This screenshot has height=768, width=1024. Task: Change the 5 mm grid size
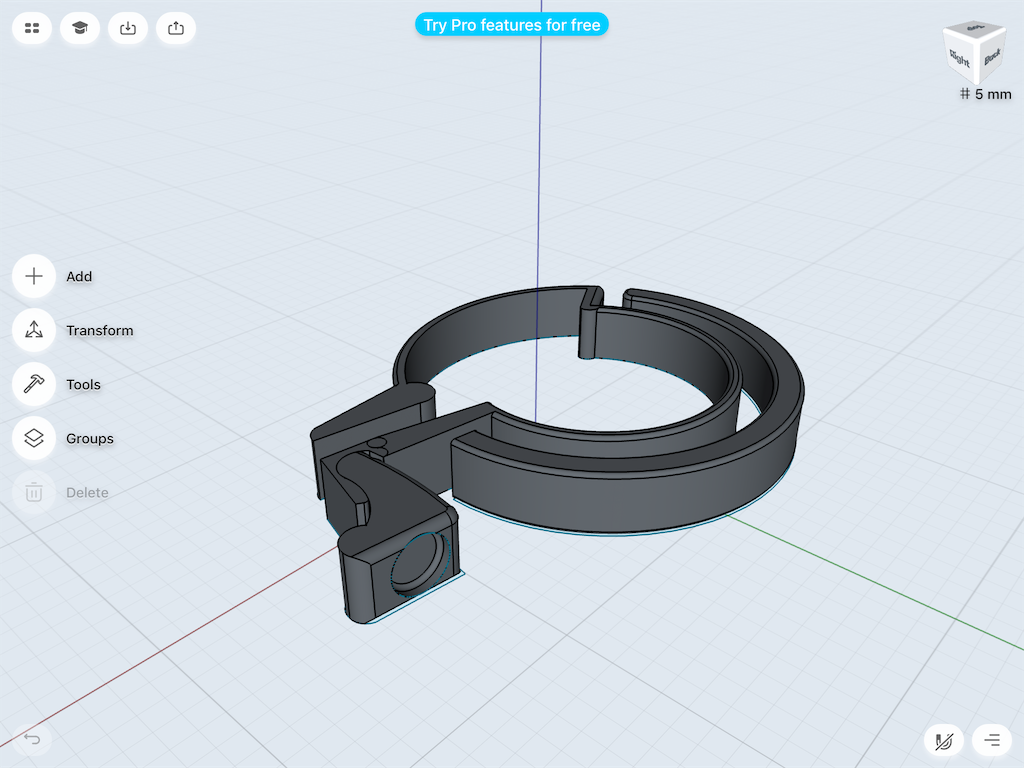pos(985,94)
